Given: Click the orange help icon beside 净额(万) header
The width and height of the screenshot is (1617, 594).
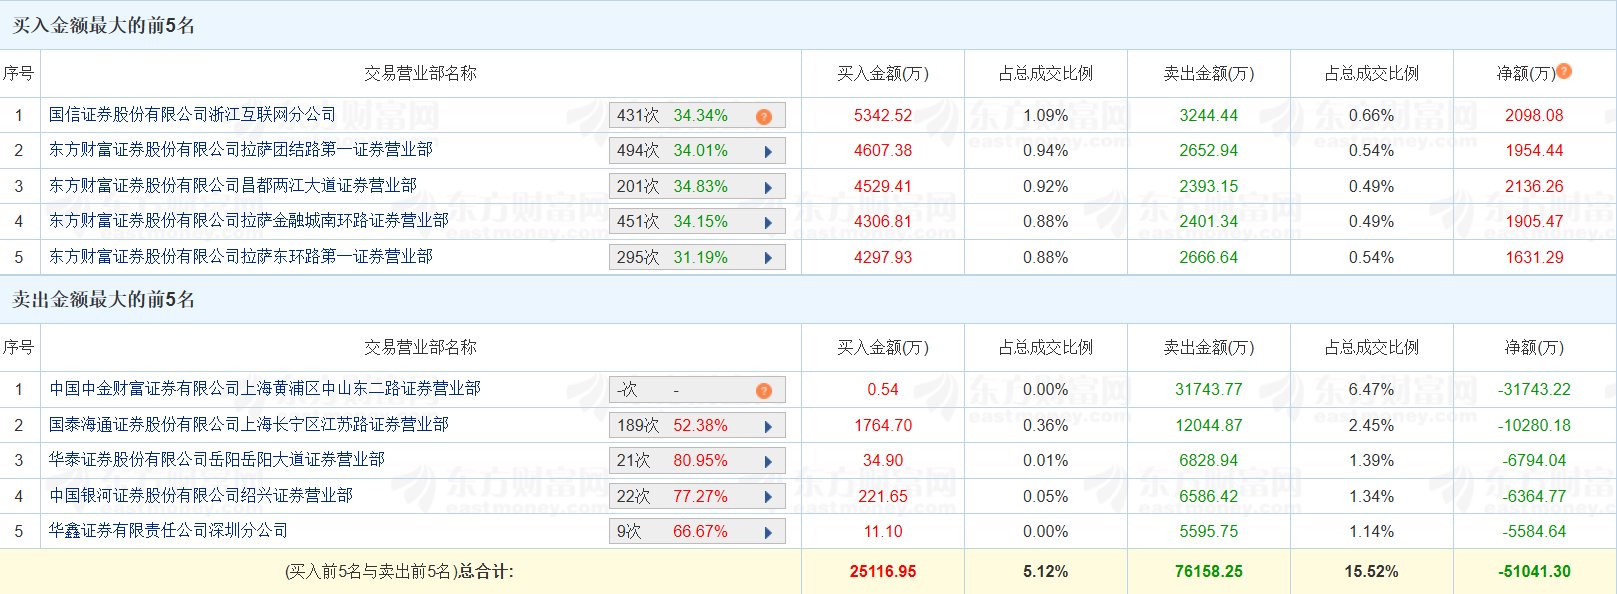Looking at the screenshot, I should pos(1564,72).
